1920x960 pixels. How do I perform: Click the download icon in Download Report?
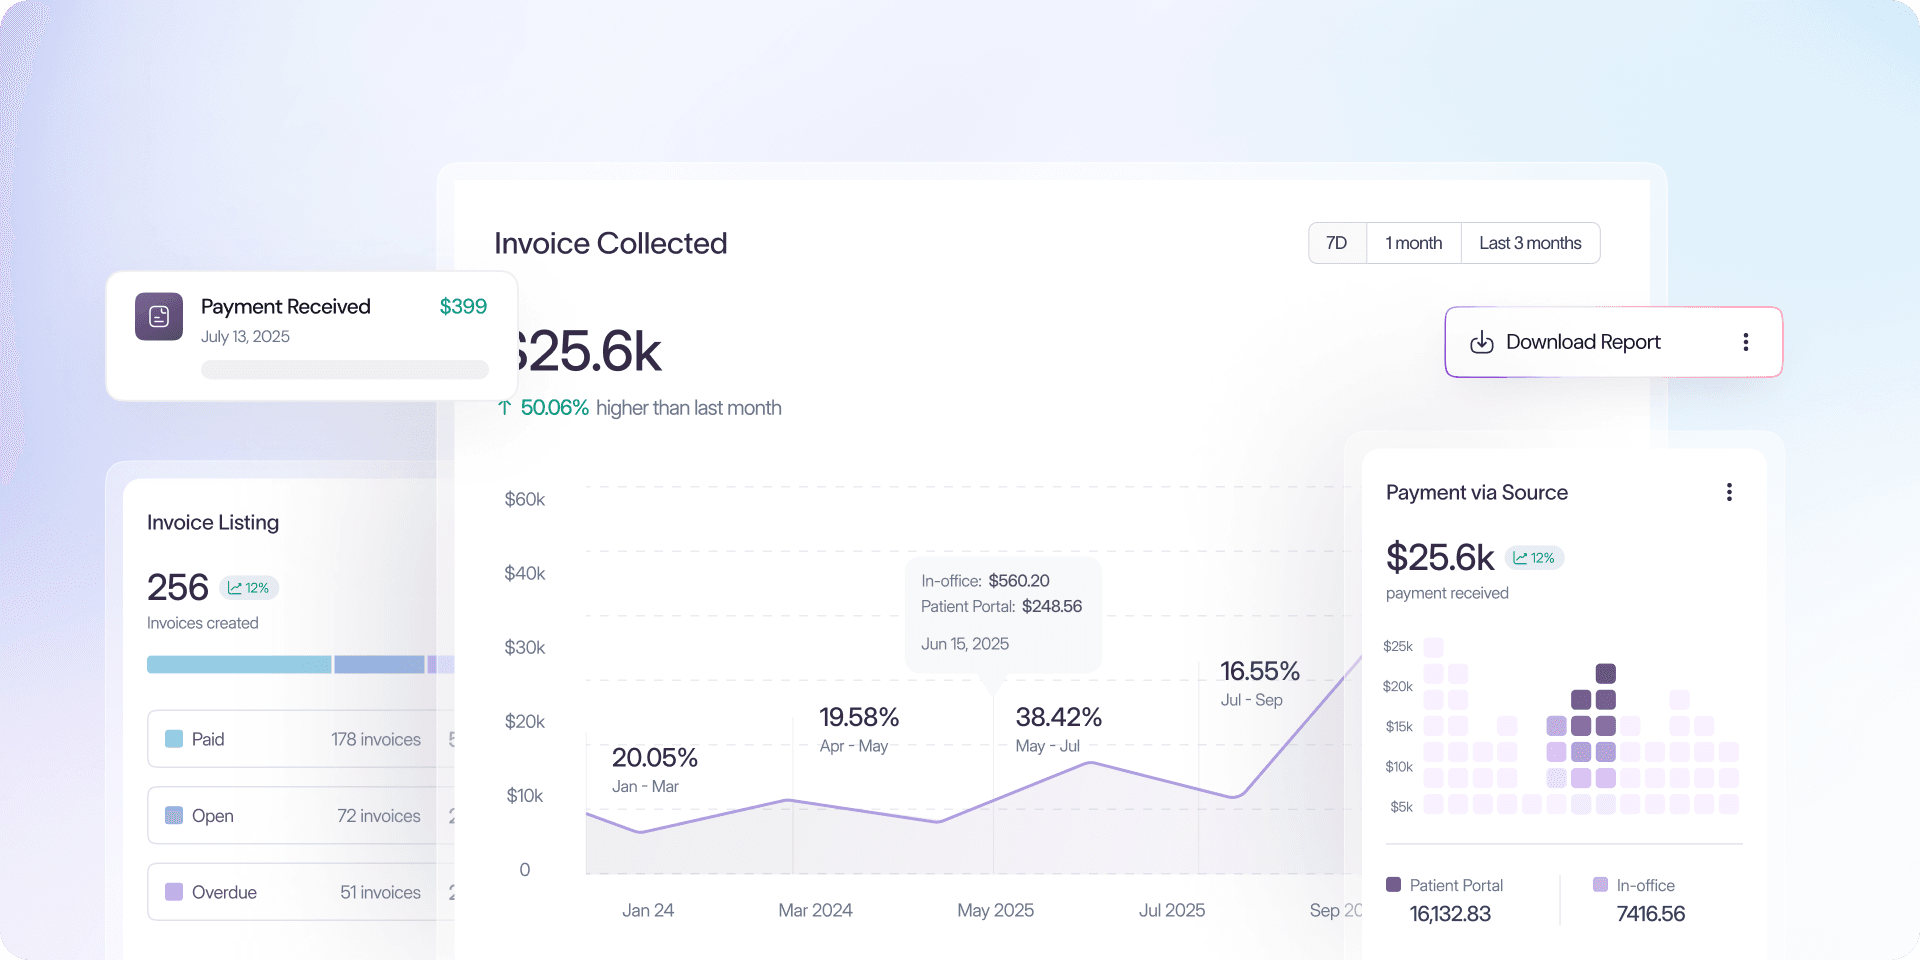(x=1481, y=342)
